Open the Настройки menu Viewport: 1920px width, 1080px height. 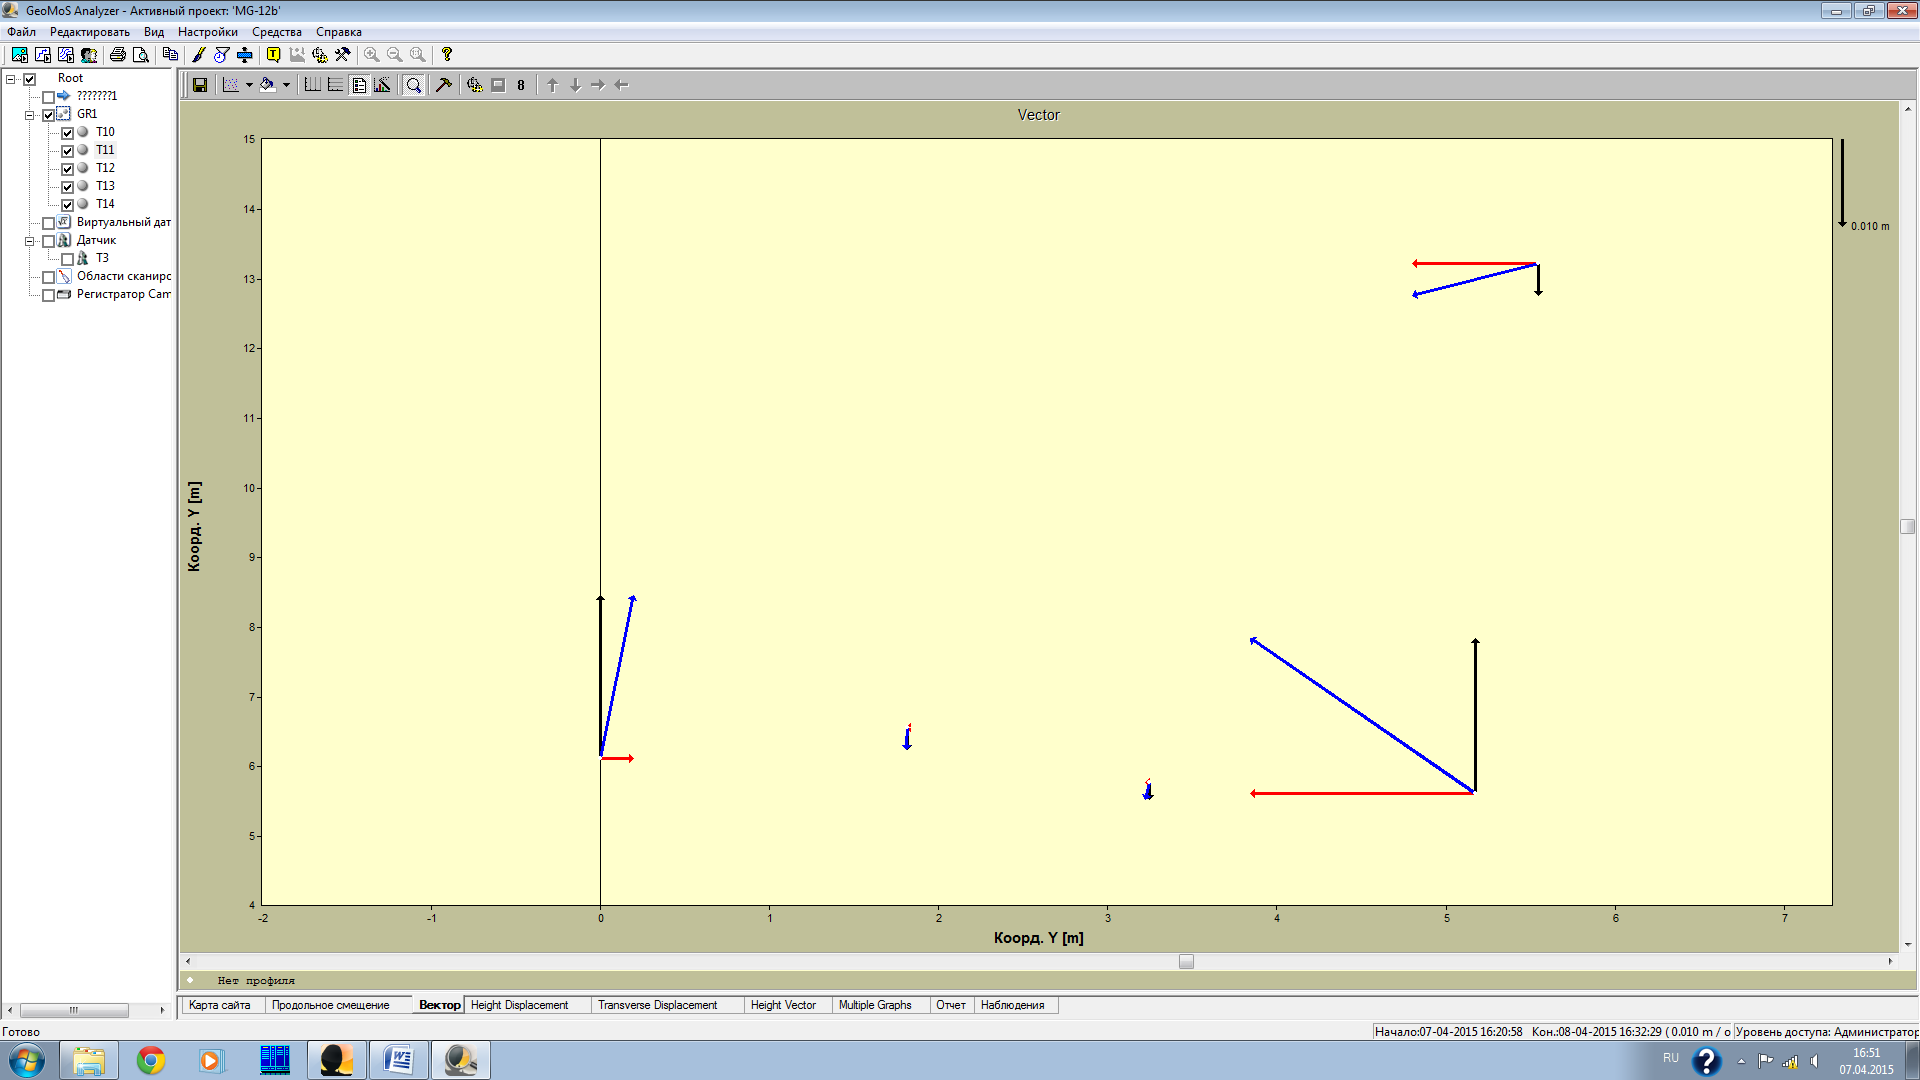pos(207,32)
